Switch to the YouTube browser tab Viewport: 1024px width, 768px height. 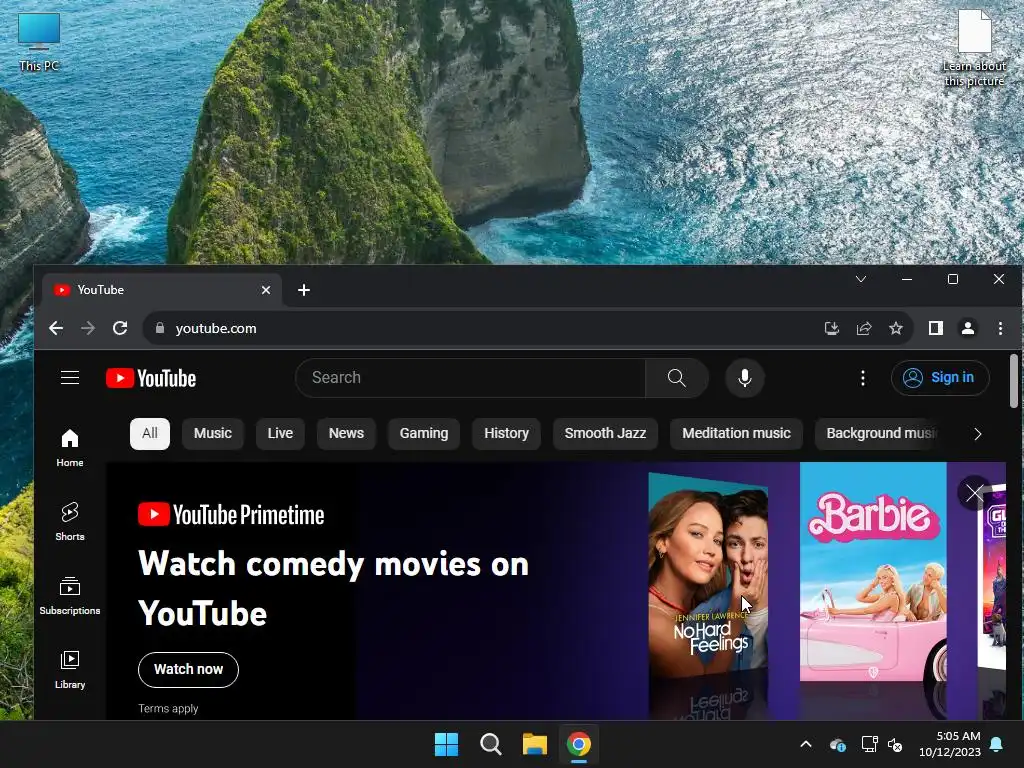[162, 290]
